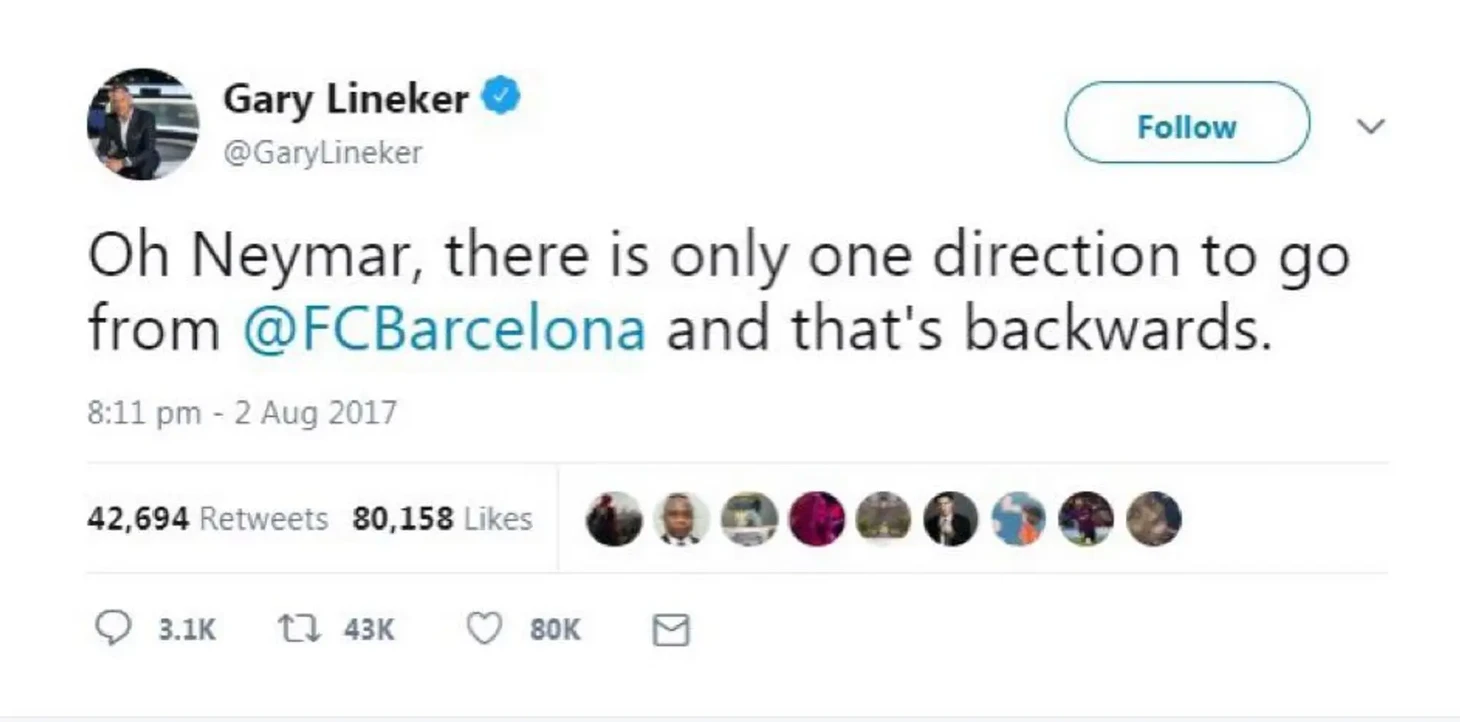The height and width of the screenshot is (722, 1460).
Task: View the 80,158 Likes list
Action: [442, 519]
